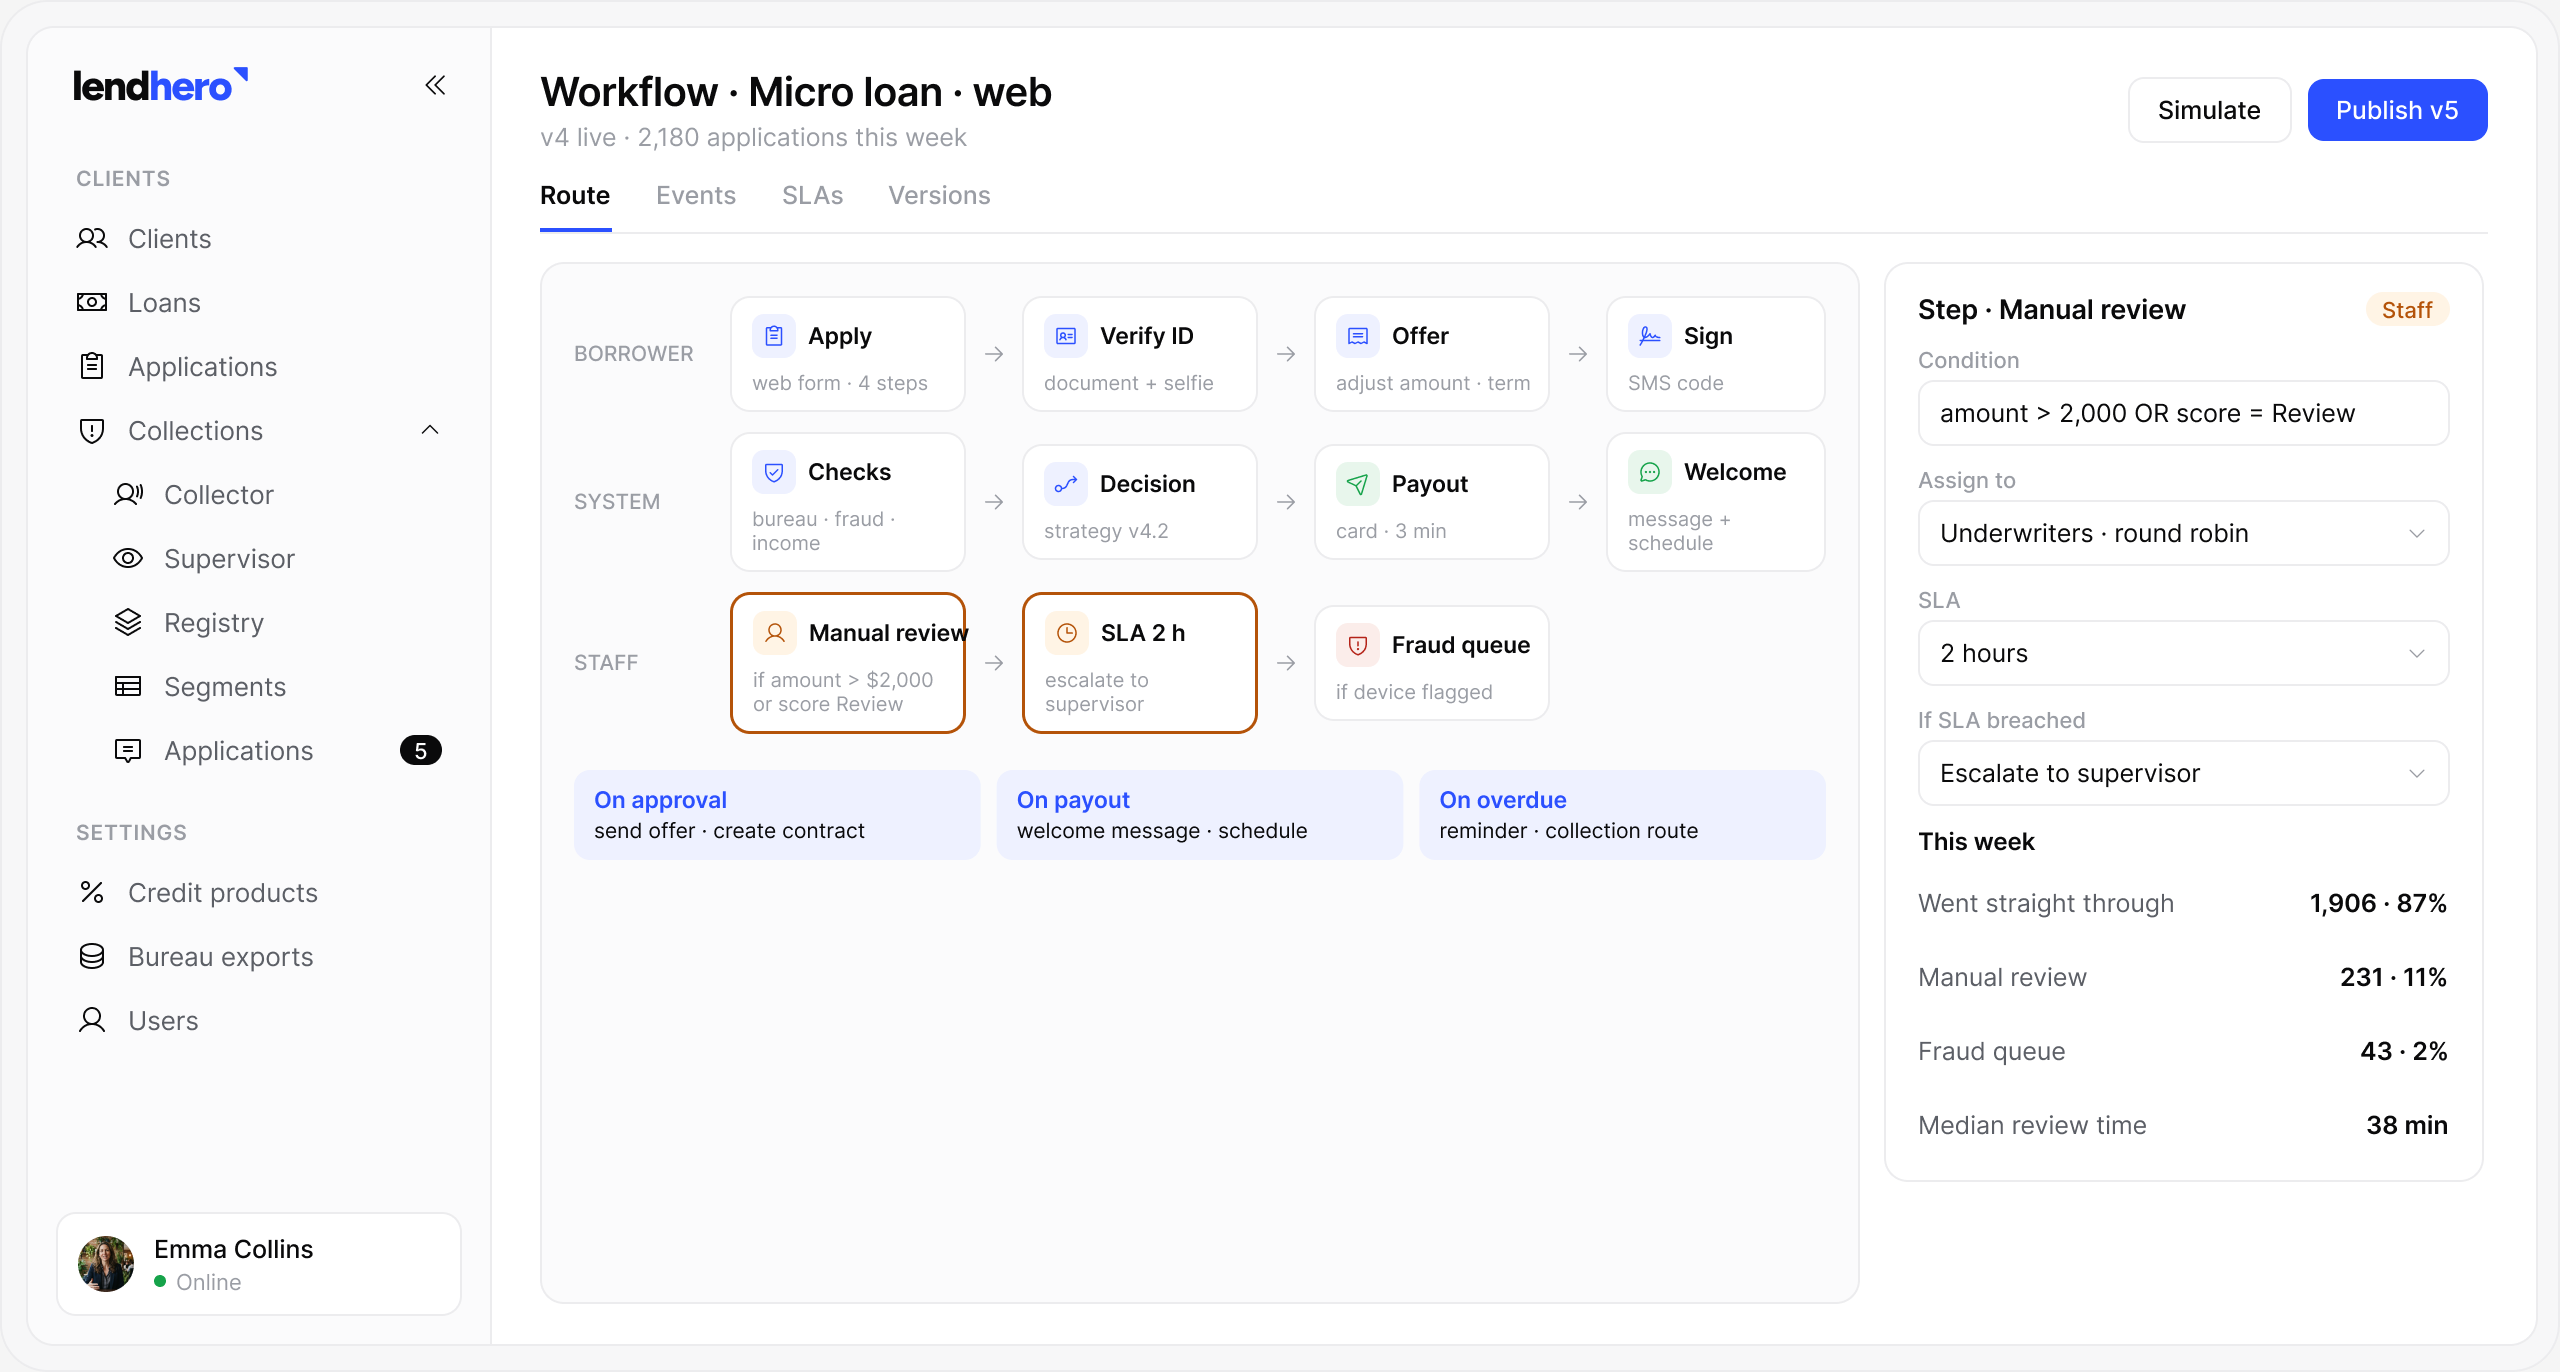Collapse the Collections submenu chevron
2560x1372 pixels.
pyautogui.click(x=430, y=431)
